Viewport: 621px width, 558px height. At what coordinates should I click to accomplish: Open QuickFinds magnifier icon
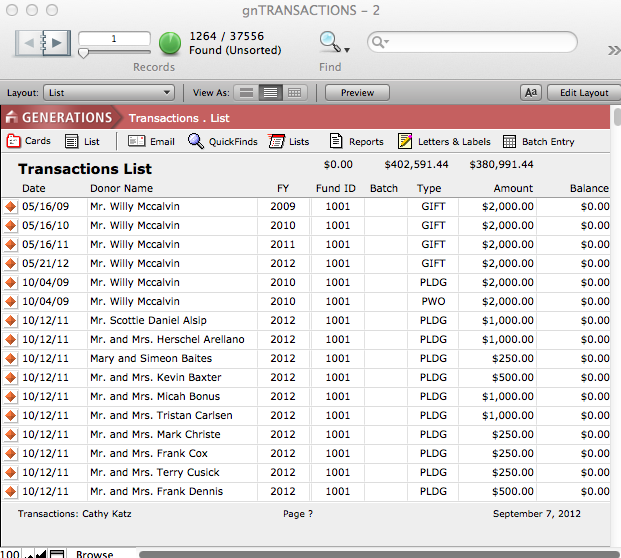pos(196,142)
